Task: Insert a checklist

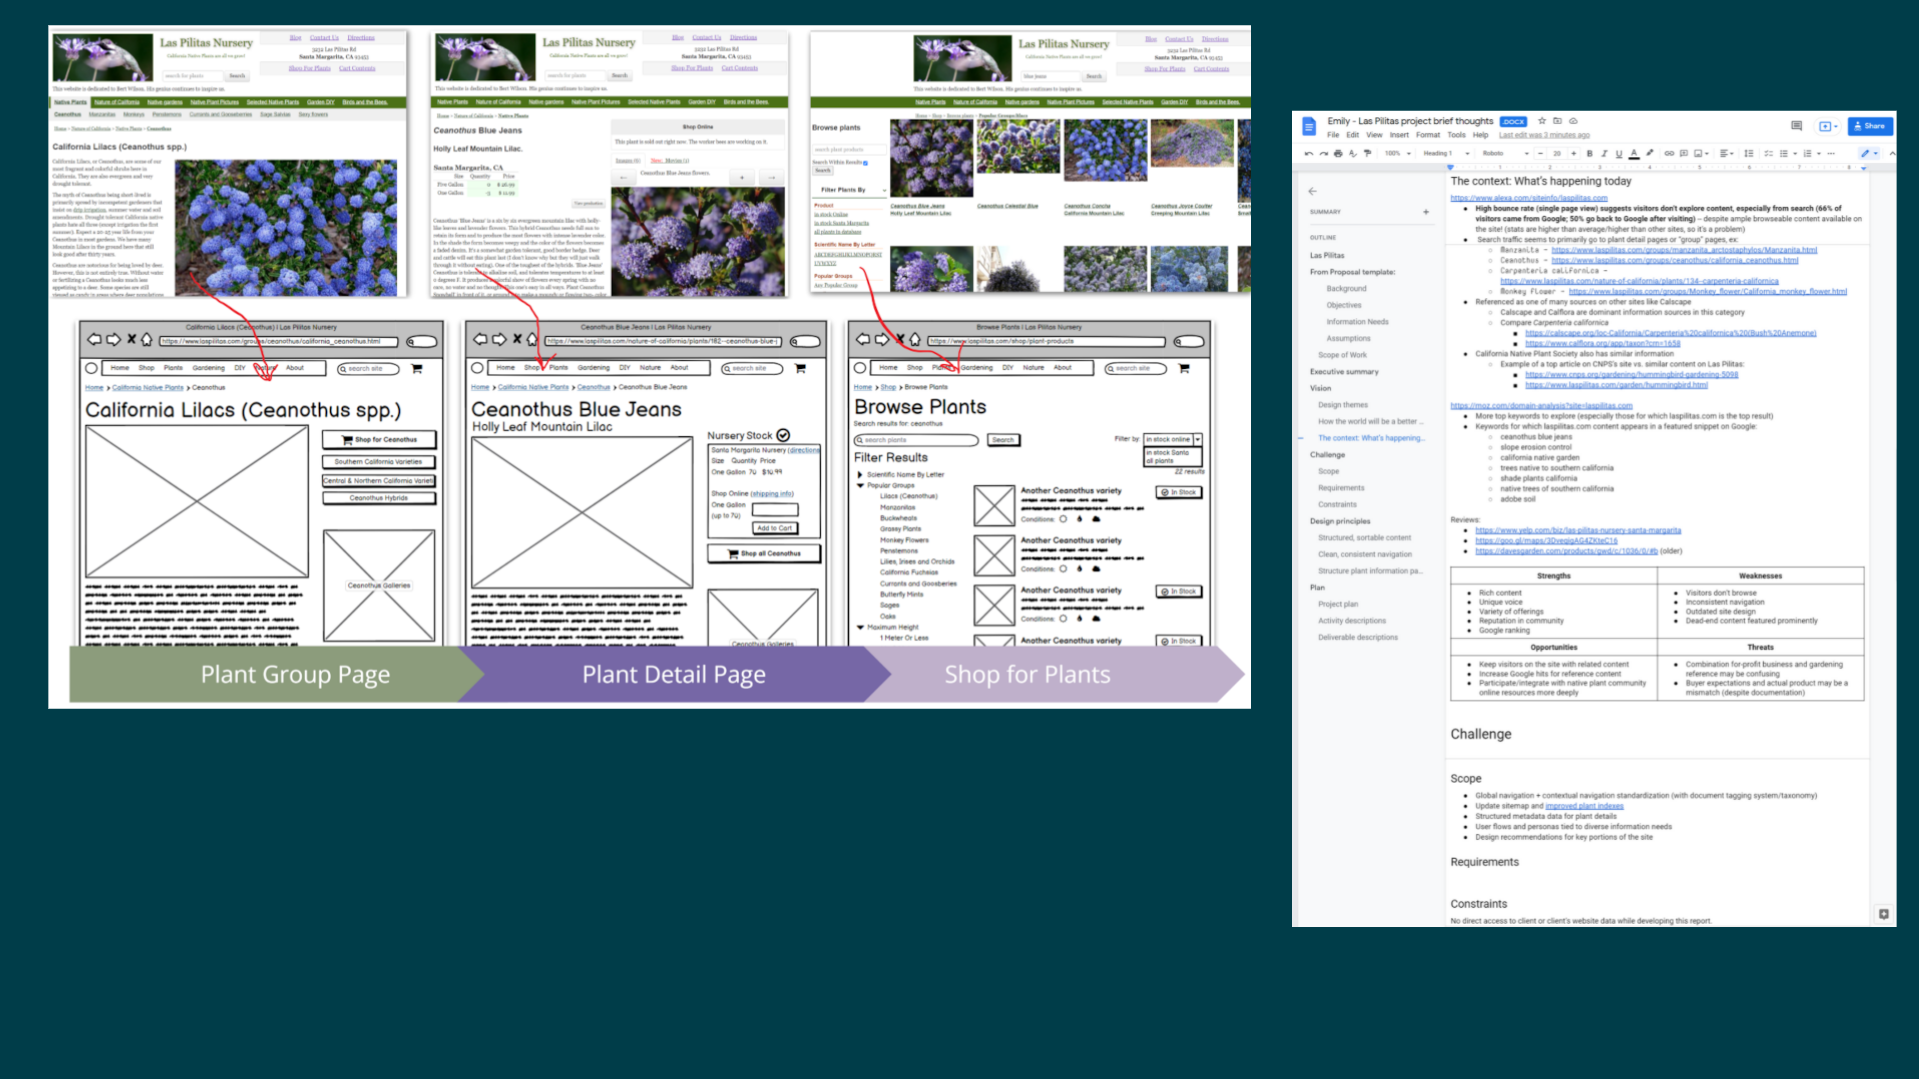Action: point(1768,153)
